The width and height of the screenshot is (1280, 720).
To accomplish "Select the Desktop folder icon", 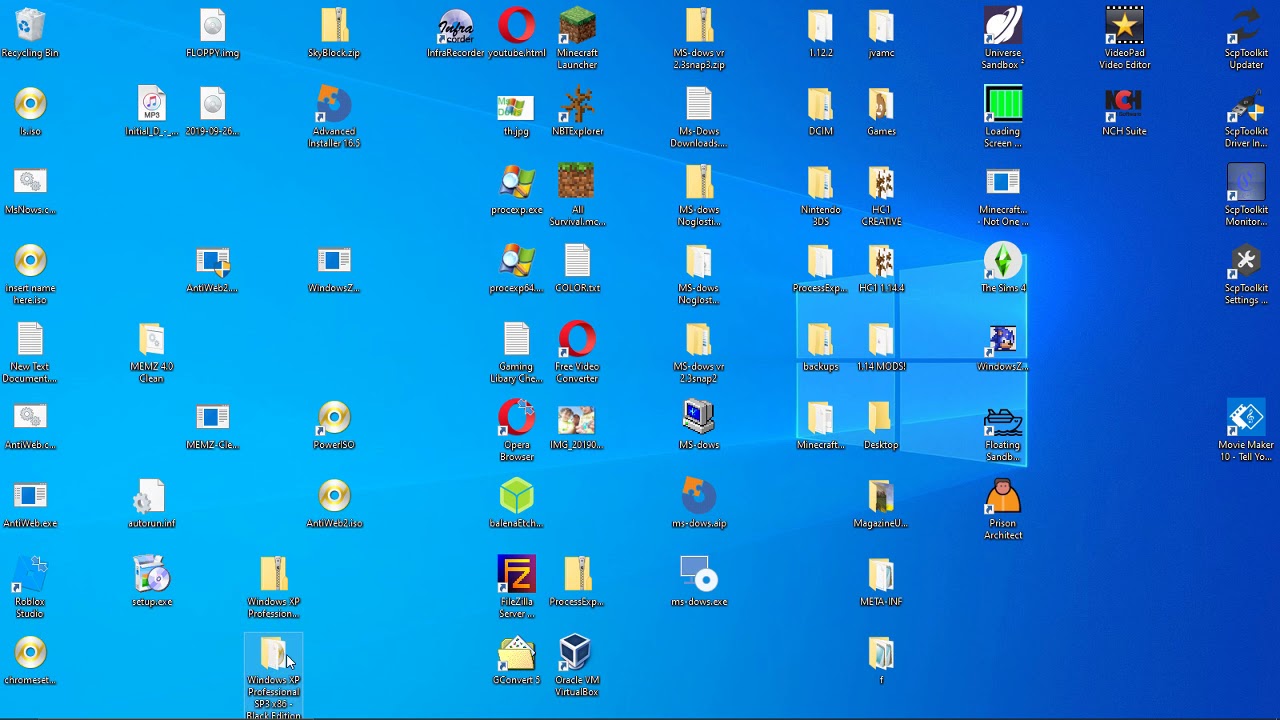I will pyautogui.click(x=881, y=418).
